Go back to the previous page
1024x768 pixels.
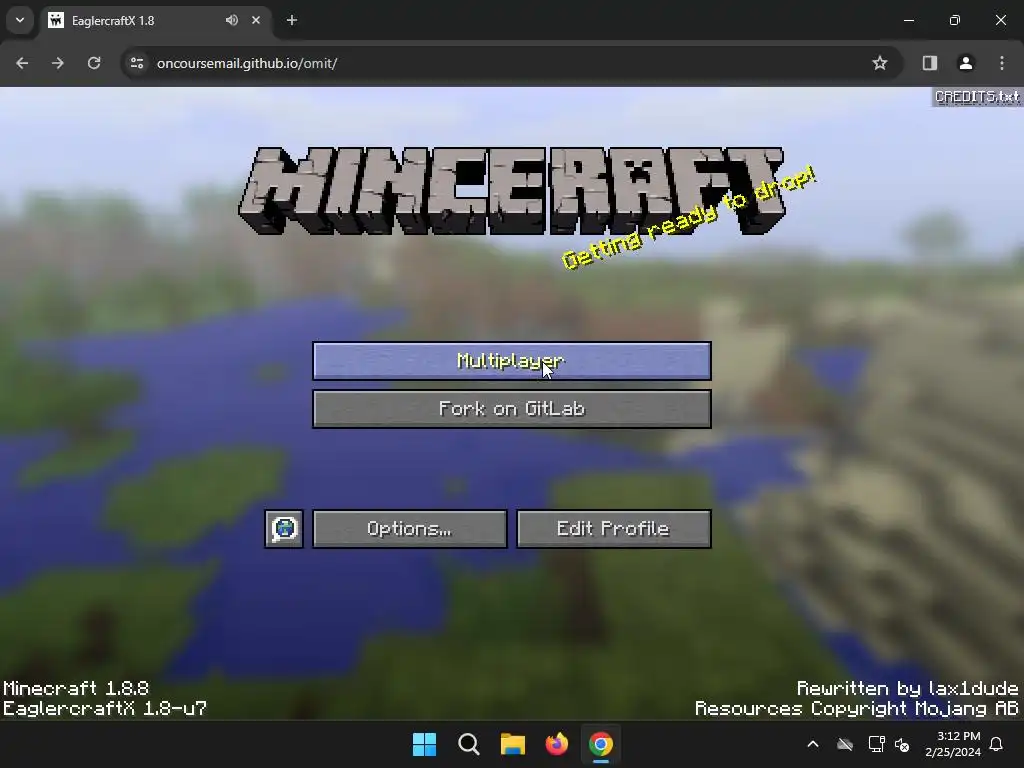(x=22, y=63)
